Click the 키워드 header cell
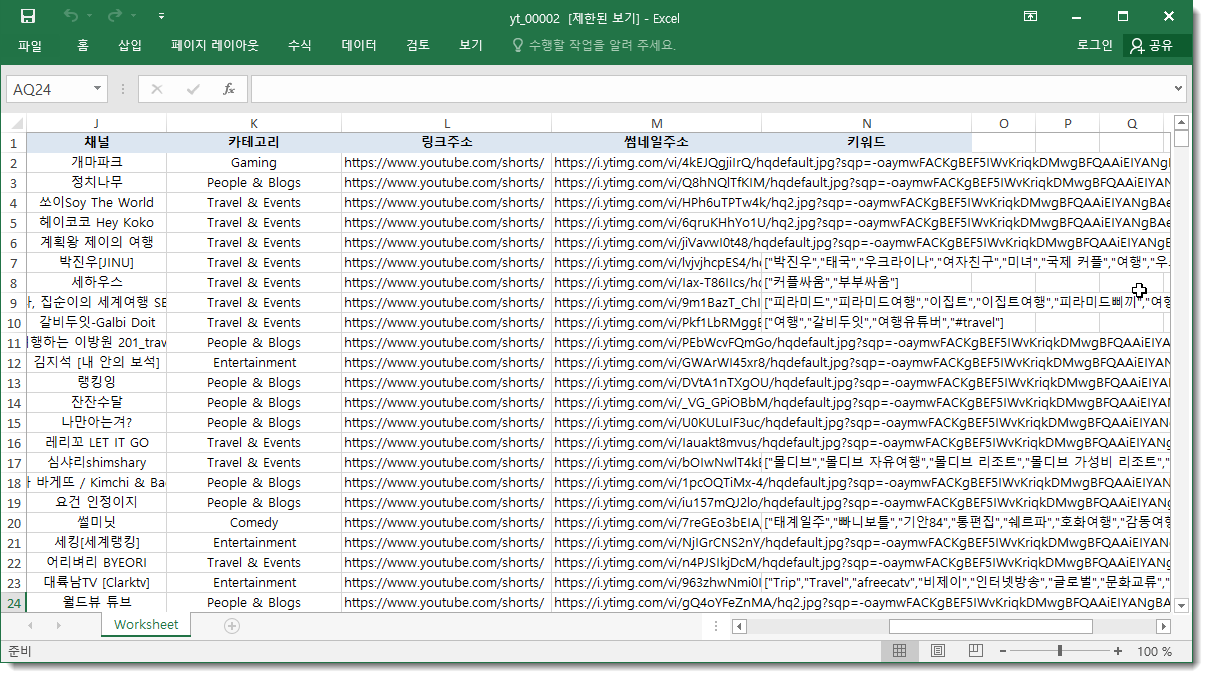This screenshot has width=1208, height=678. click(866, 142)
